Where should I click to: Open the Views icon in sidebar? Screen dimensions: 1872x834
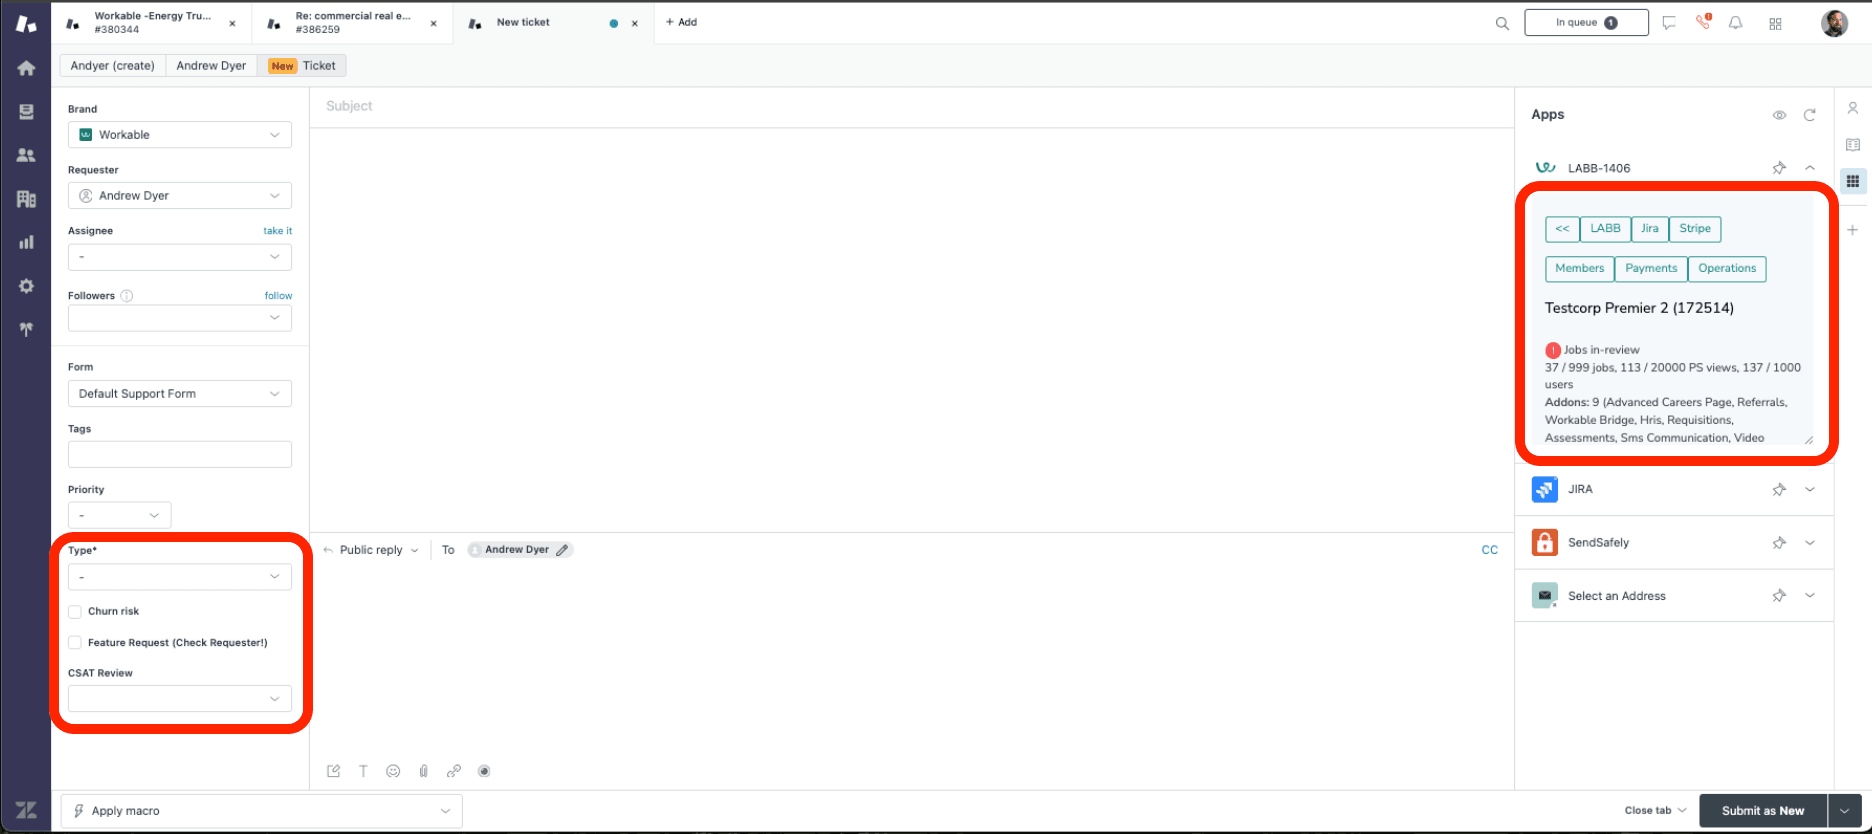[x=26, y=112]
